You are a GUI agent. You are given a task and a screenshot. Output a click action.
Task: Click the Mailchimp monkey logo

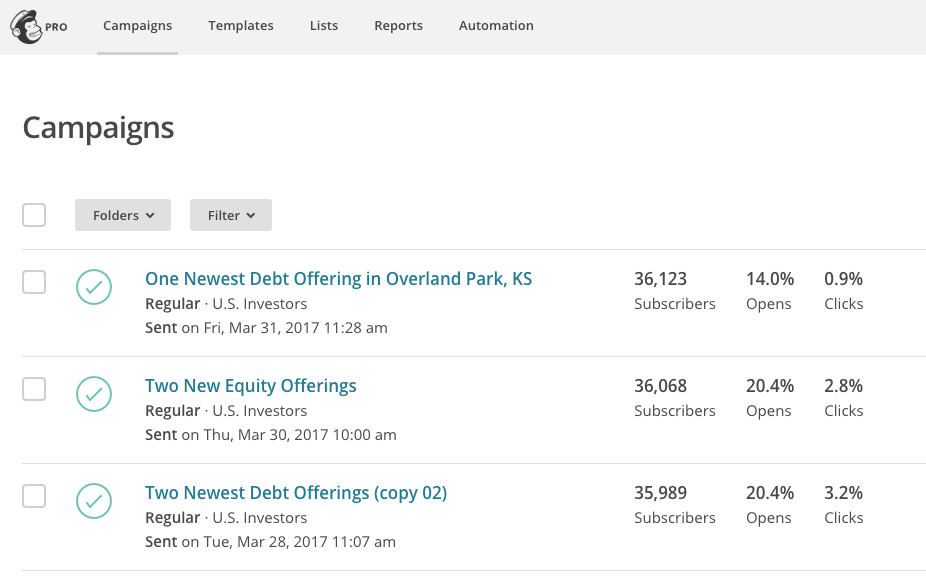click(x=27, y=27)
